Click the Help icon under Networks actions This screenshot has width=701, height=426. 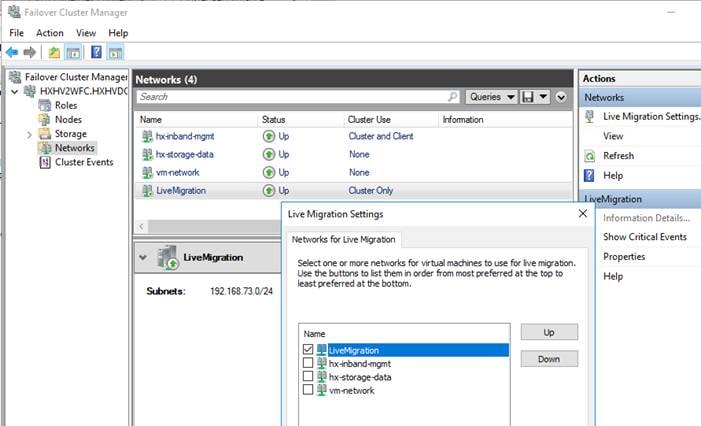[x=590, y=176]
